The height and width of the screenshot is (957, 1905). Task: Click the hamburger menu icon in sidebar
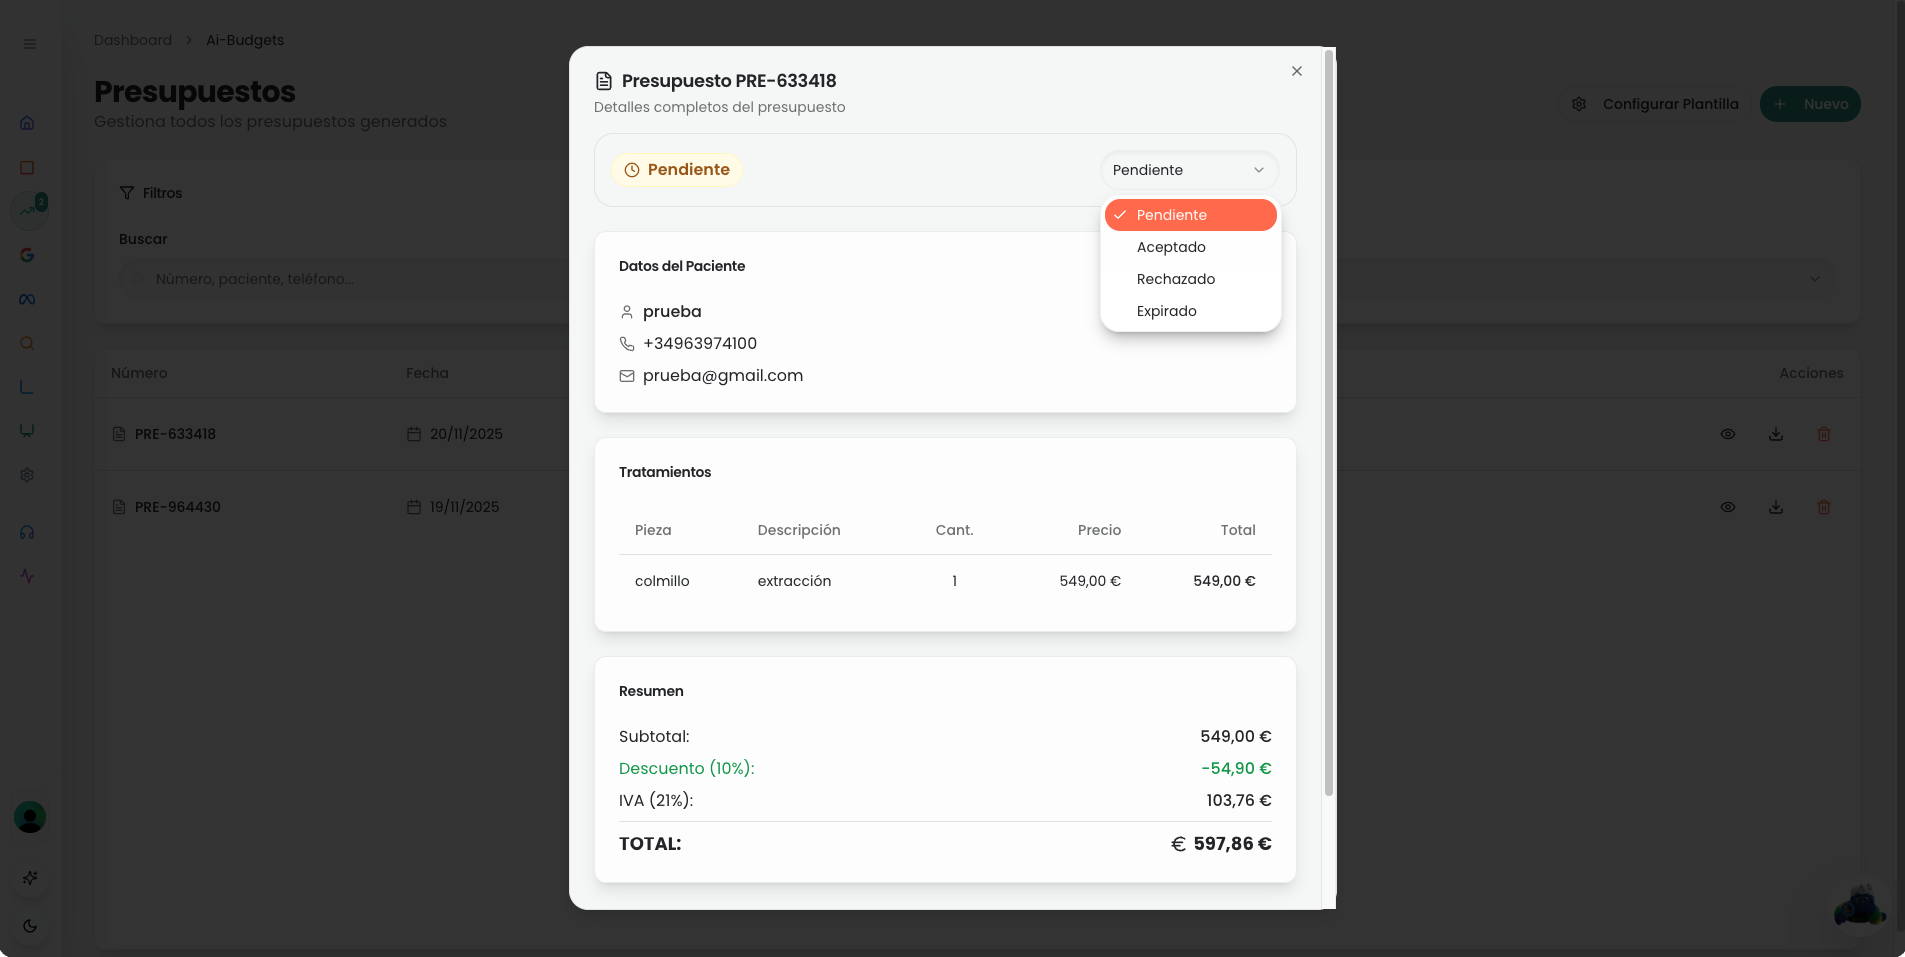(30, 44)
